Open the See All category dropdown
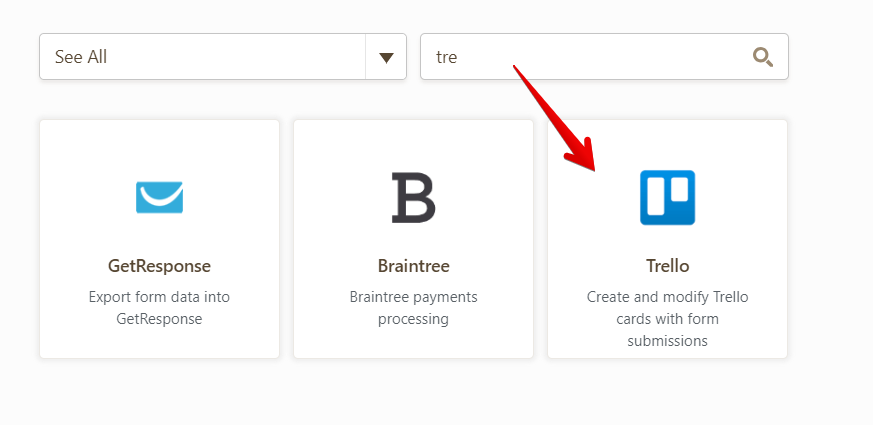Image resolution: width=873 pixels, height=425 pixels. tap(222, 57)
